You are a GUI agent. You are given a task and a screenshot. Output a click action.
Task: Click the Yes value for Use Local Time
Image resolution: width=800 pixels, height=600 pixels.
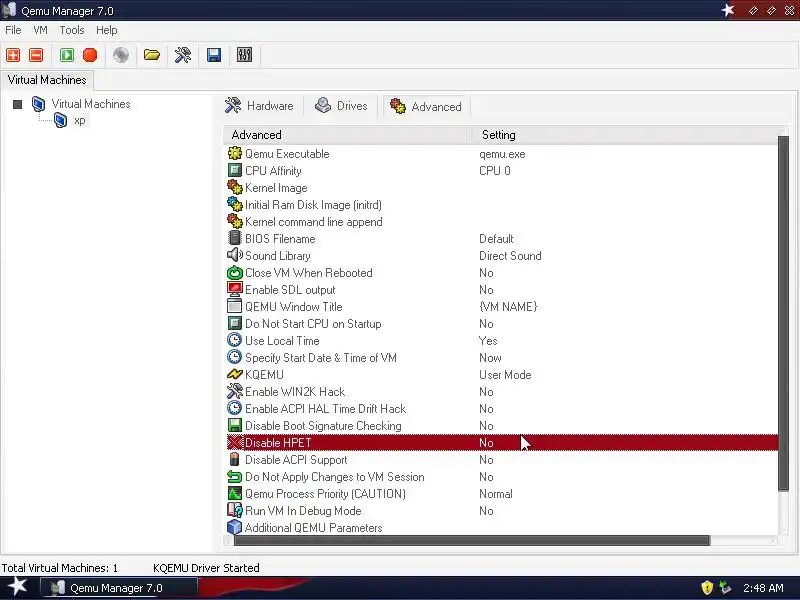coord(488,341)
